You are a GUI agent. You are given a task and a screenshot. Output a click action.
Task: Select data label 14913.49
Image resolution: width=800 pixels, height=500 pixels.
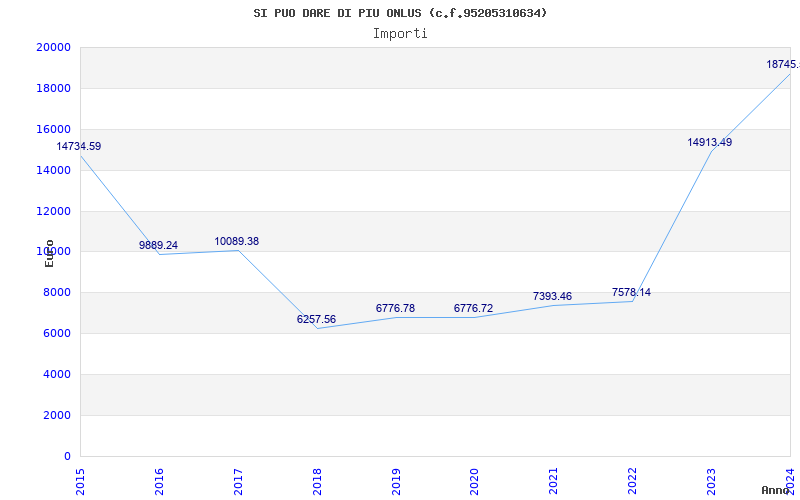point(710,142)
